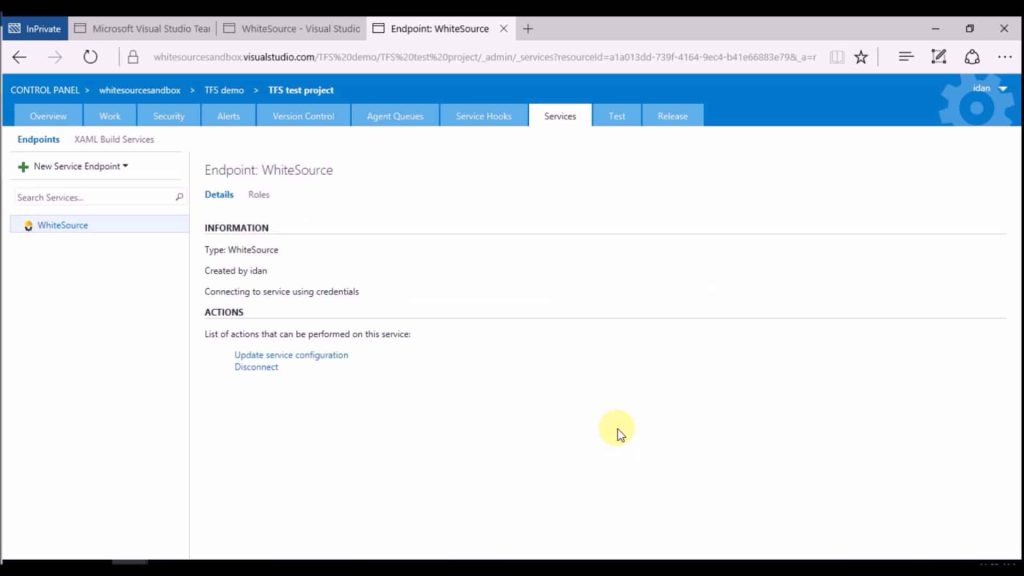Open the Release tab
This screenshot has width=1024, height=576.
(673, 116)
